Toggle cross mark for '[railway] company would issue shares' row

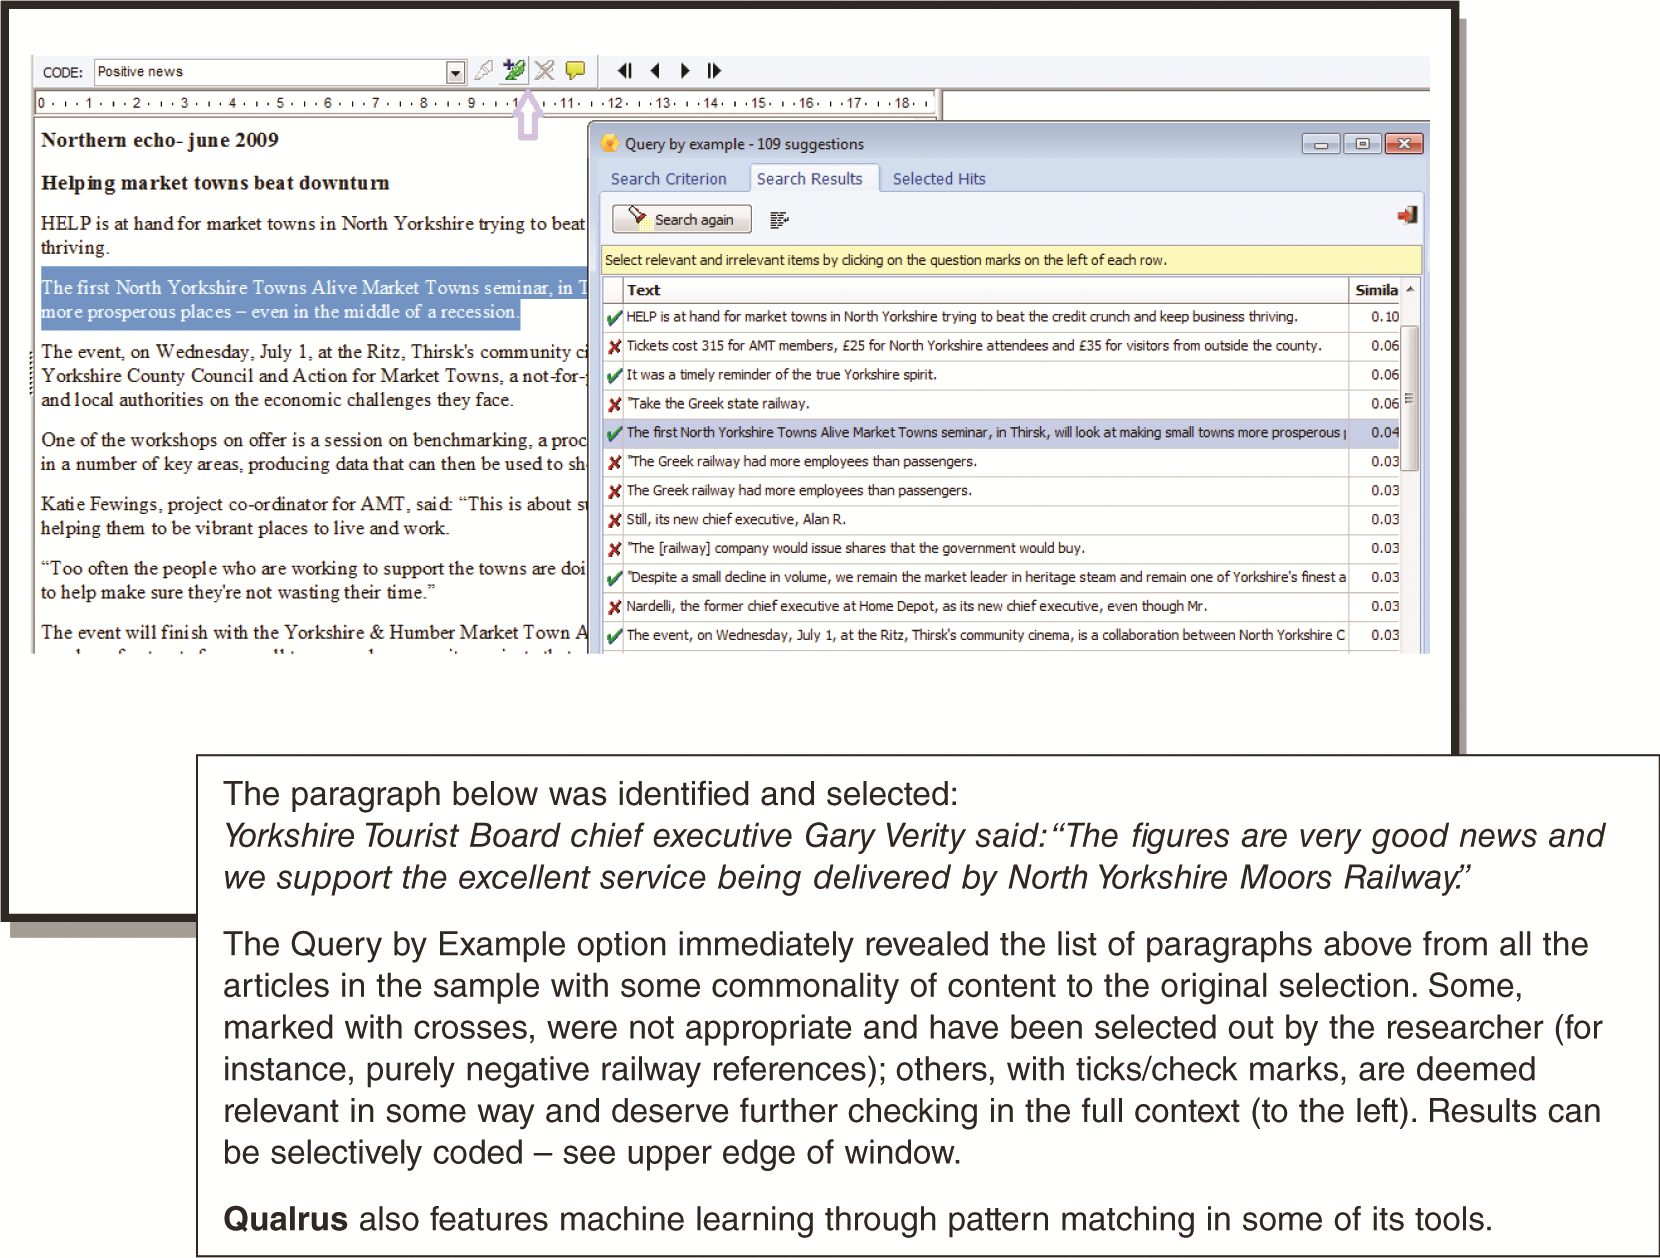coord(614,550)
